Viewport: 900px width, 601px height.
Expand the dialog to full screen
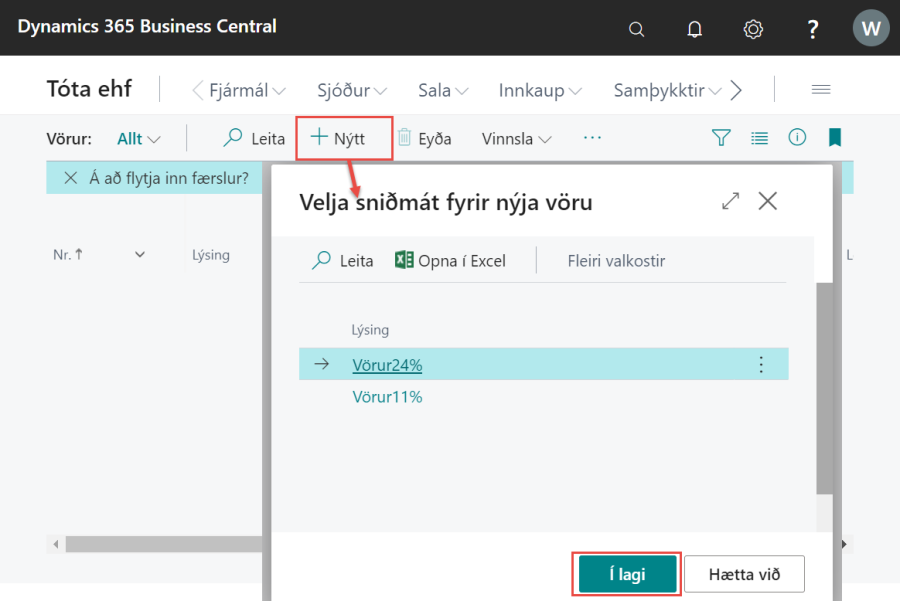point(731,201)
